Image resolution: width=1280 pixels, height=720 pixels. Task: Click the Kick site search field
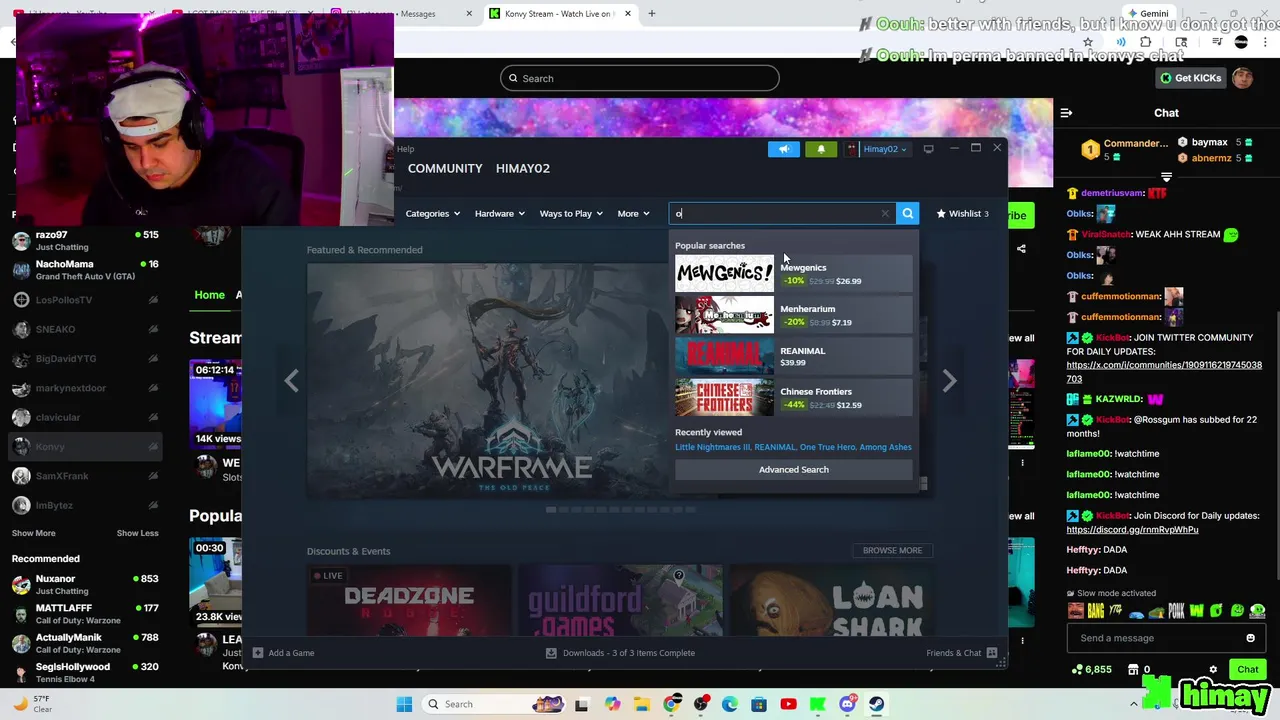(x=640, y=78)
